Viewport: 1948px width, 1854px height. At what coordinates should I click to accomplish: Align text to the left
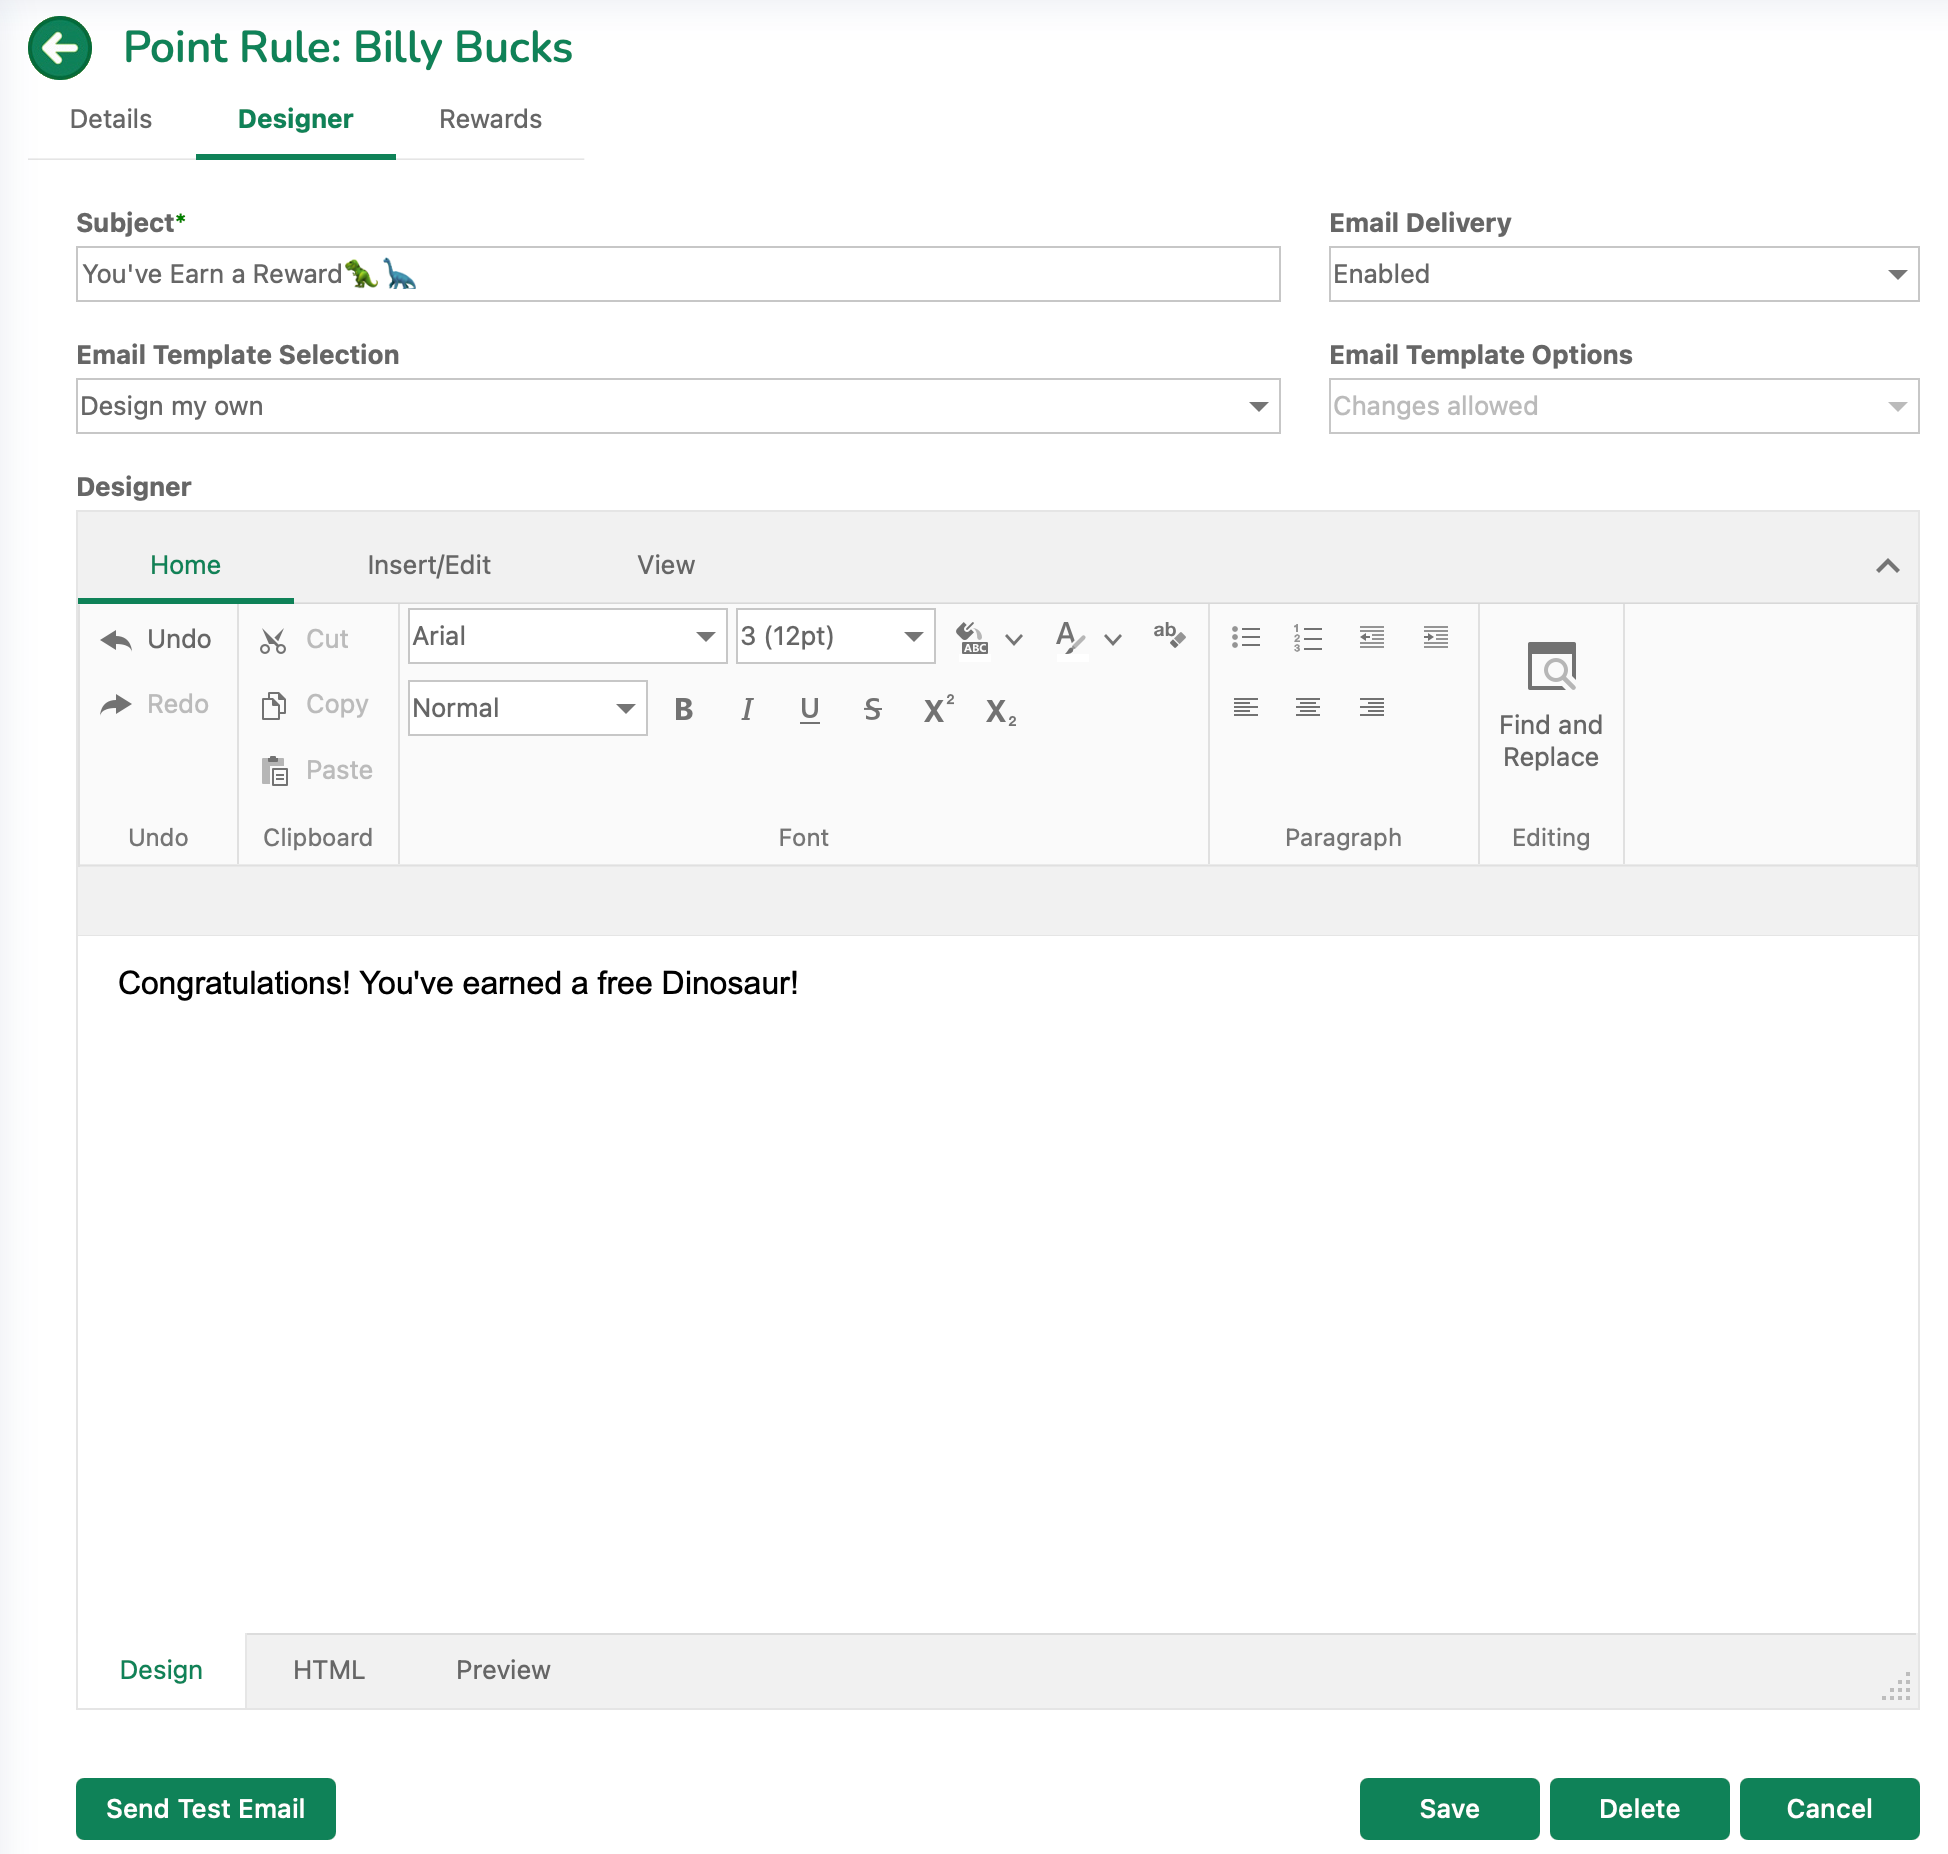pos(1245,707)
